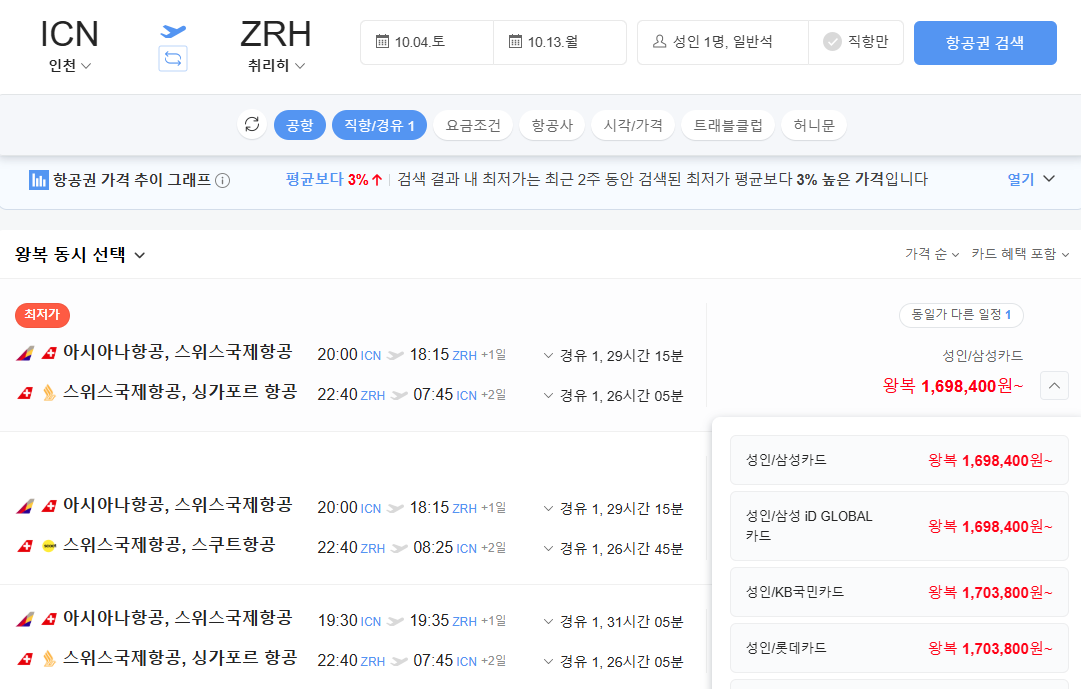The width and height of the screenshot is (1081, 689).
Task: Open 카드 혜택 포함 dropdown
Action: point(1020,254)
